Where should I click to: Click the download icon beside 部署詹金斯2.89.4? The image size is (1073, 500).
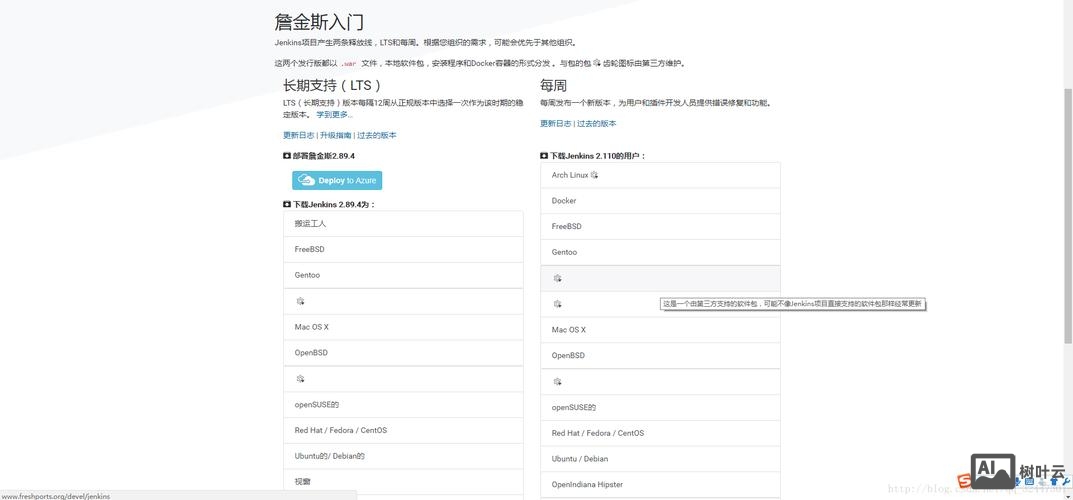(287, 156)
